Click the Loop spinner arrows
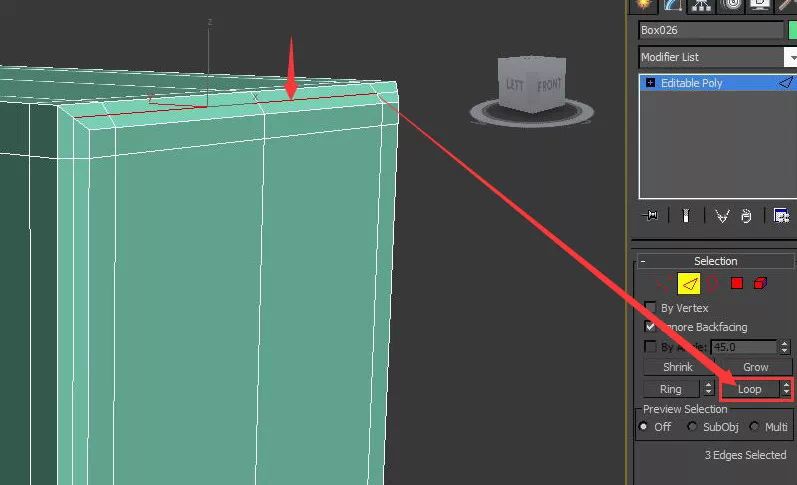Image resolution: width=797 pixels, height=485 pixels. tap(786, 389)
